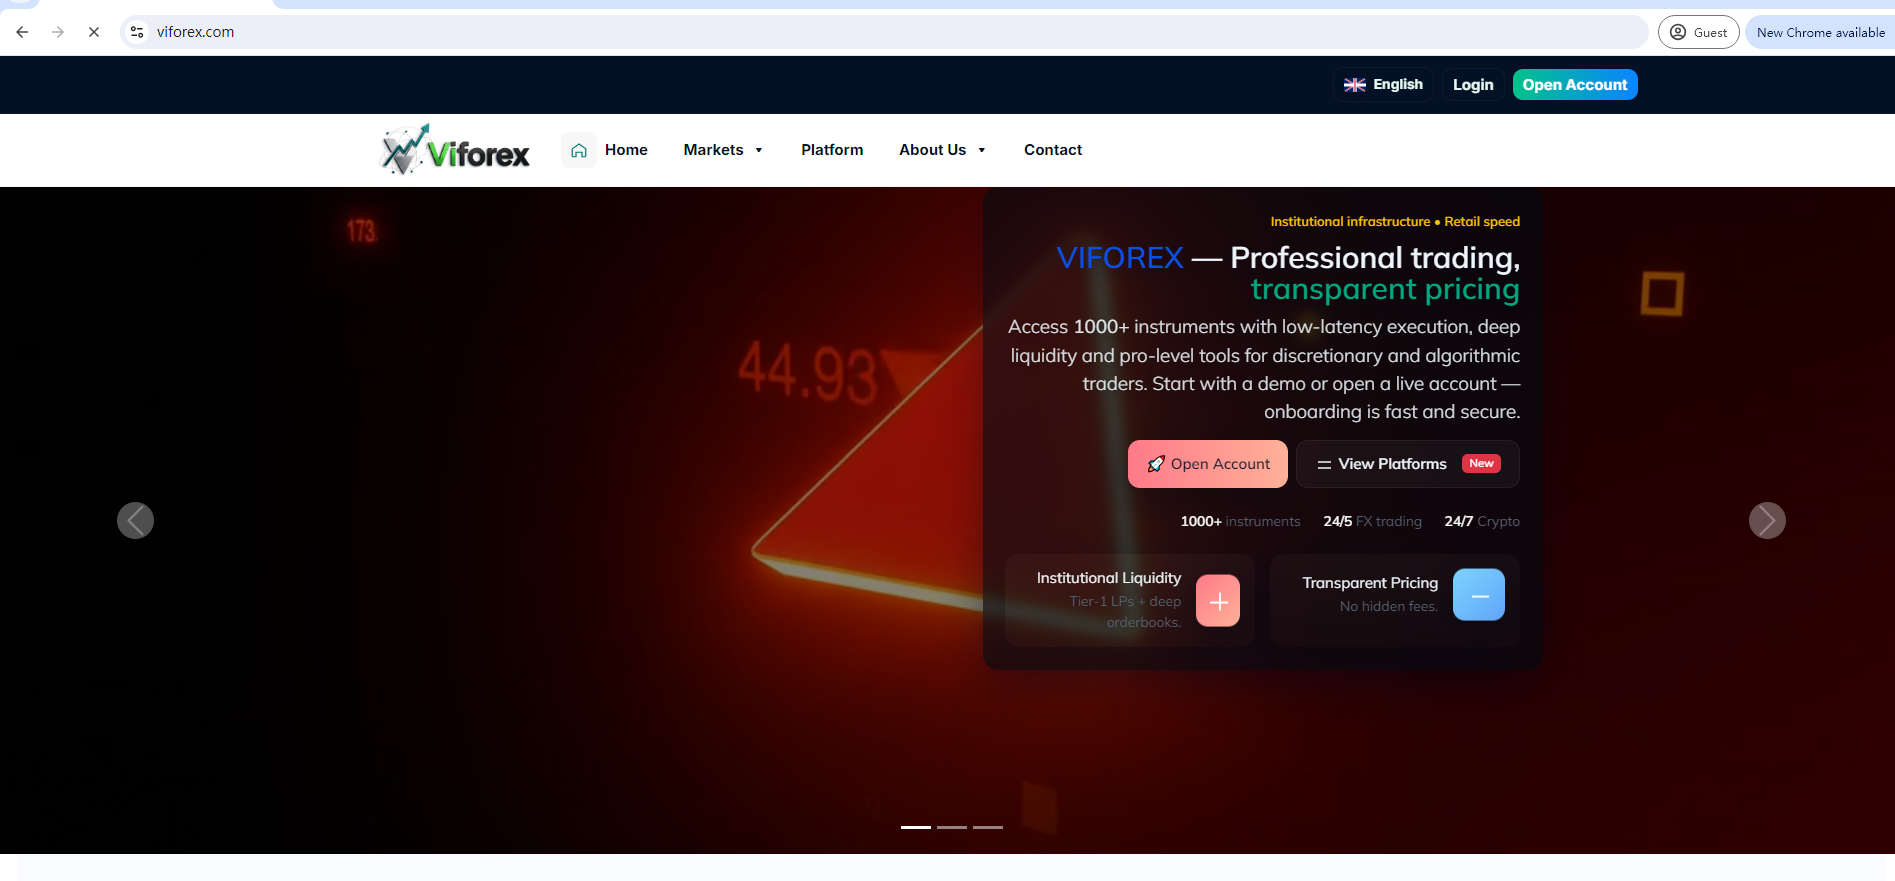Click the pink Open Account hero button
The width and height of the screenshot is (1895, 881).
pos(1208,464)
